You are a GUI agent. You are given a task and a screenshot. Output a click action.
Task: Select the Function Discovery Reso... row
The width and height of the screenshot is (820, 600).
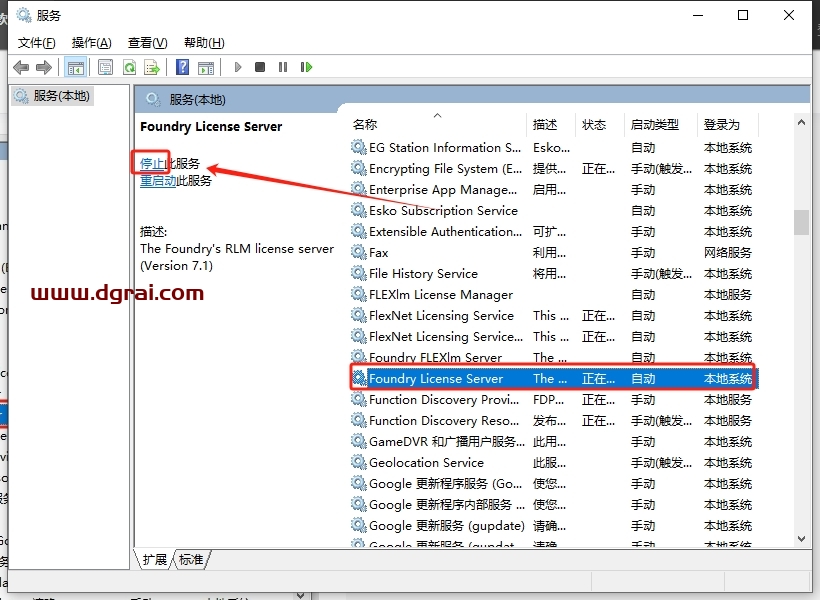coord(552,420)
